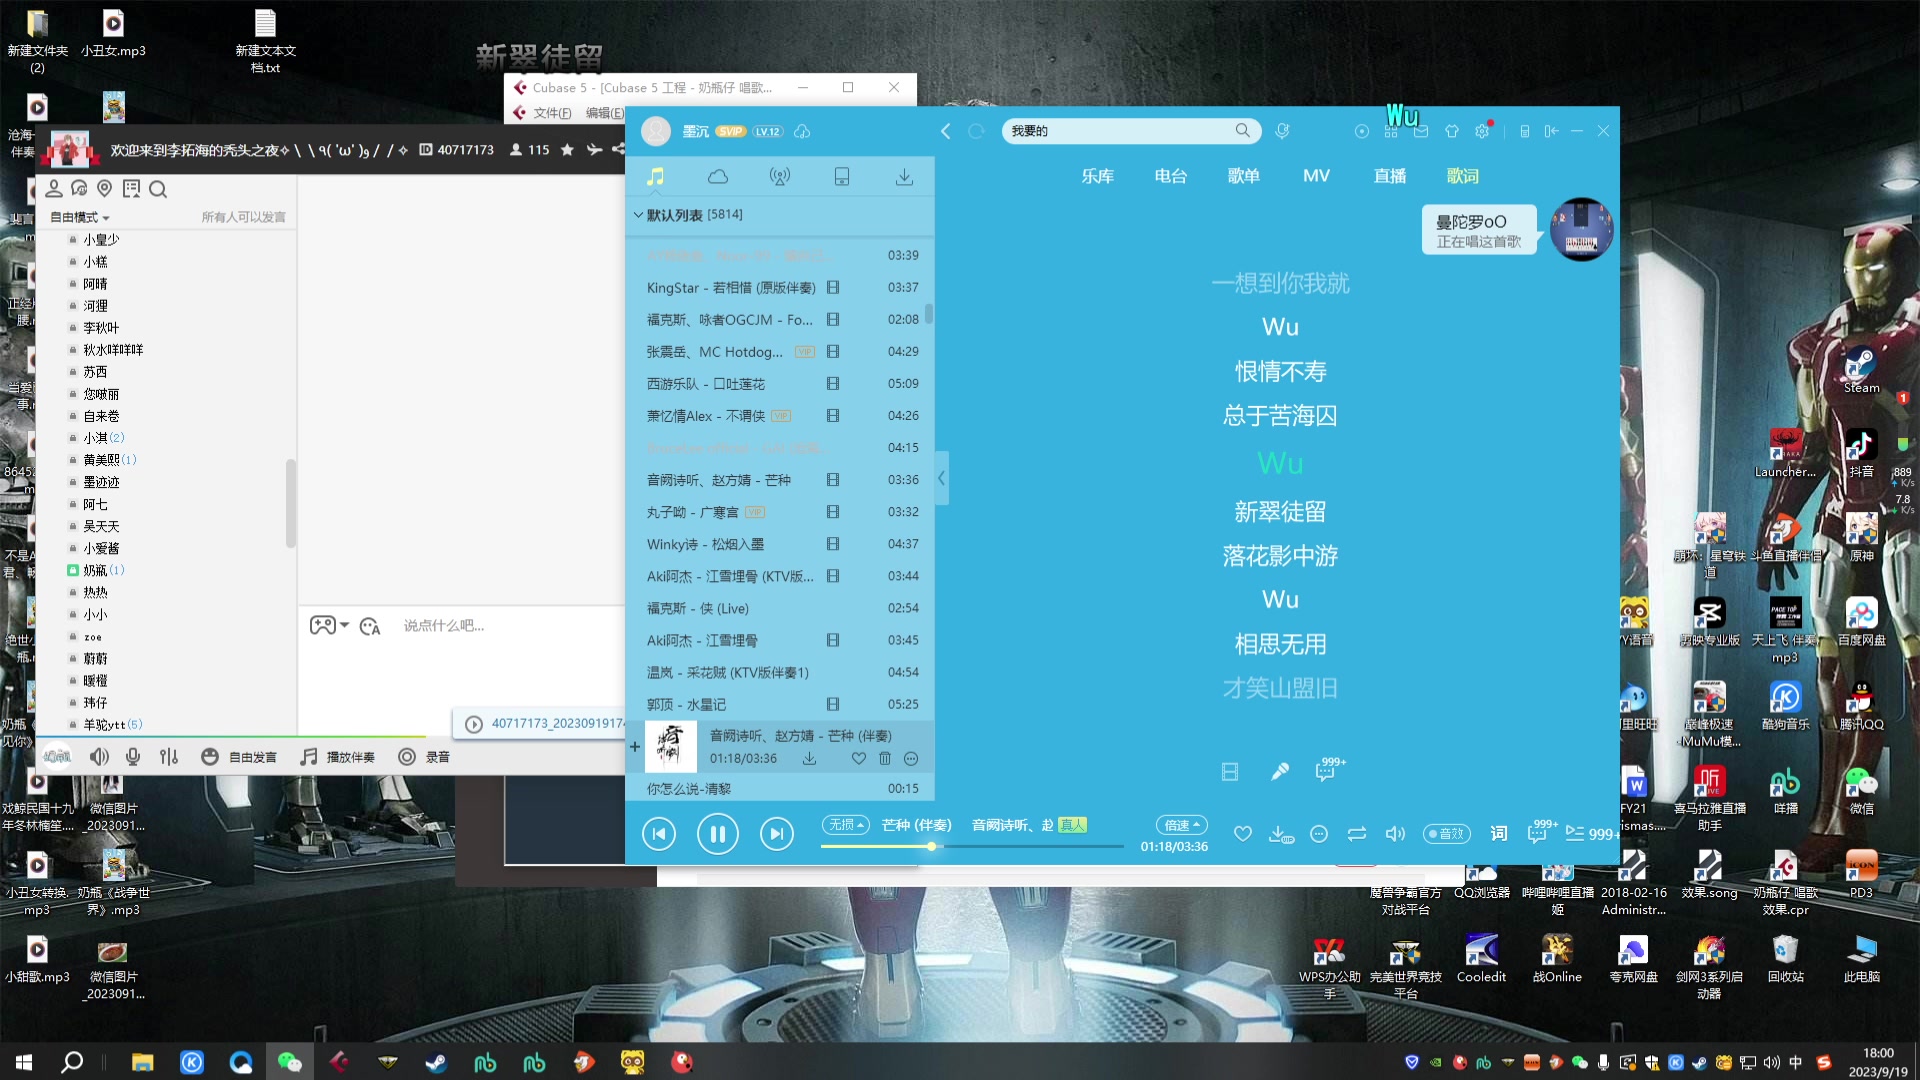Expand the game controller dropdown in YY chat

(344, 625)
